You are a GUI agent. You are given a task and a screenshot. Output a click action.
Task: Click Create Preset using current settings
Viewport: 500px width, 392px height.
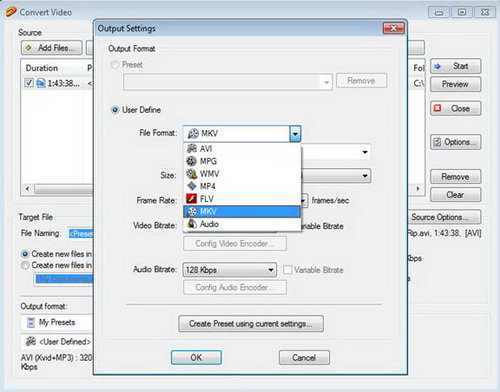point(251,324)
